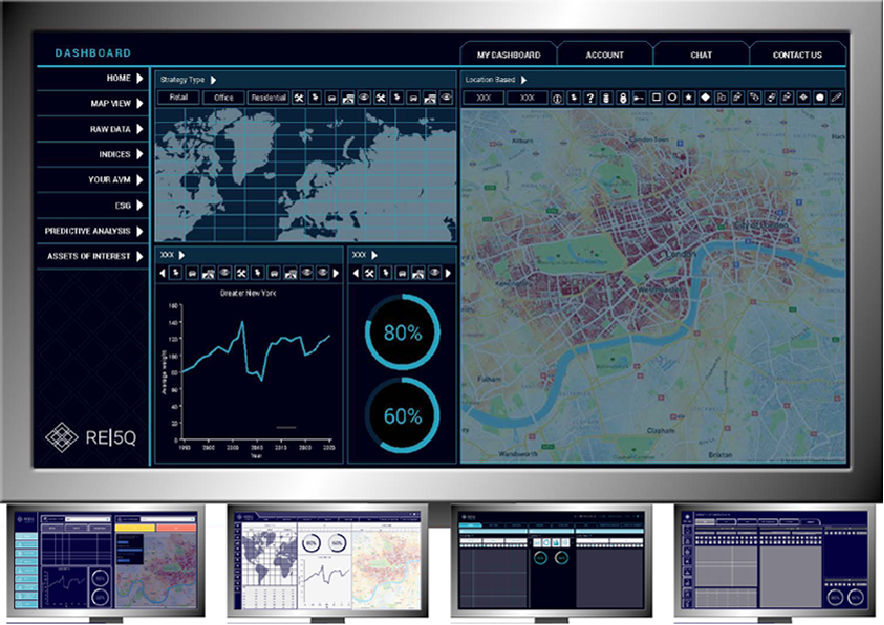The width and height of the screenshot is (884, 625).
Task: Toggle eye icon in toolbar above percentage gauges
Action: coord(434,273)
